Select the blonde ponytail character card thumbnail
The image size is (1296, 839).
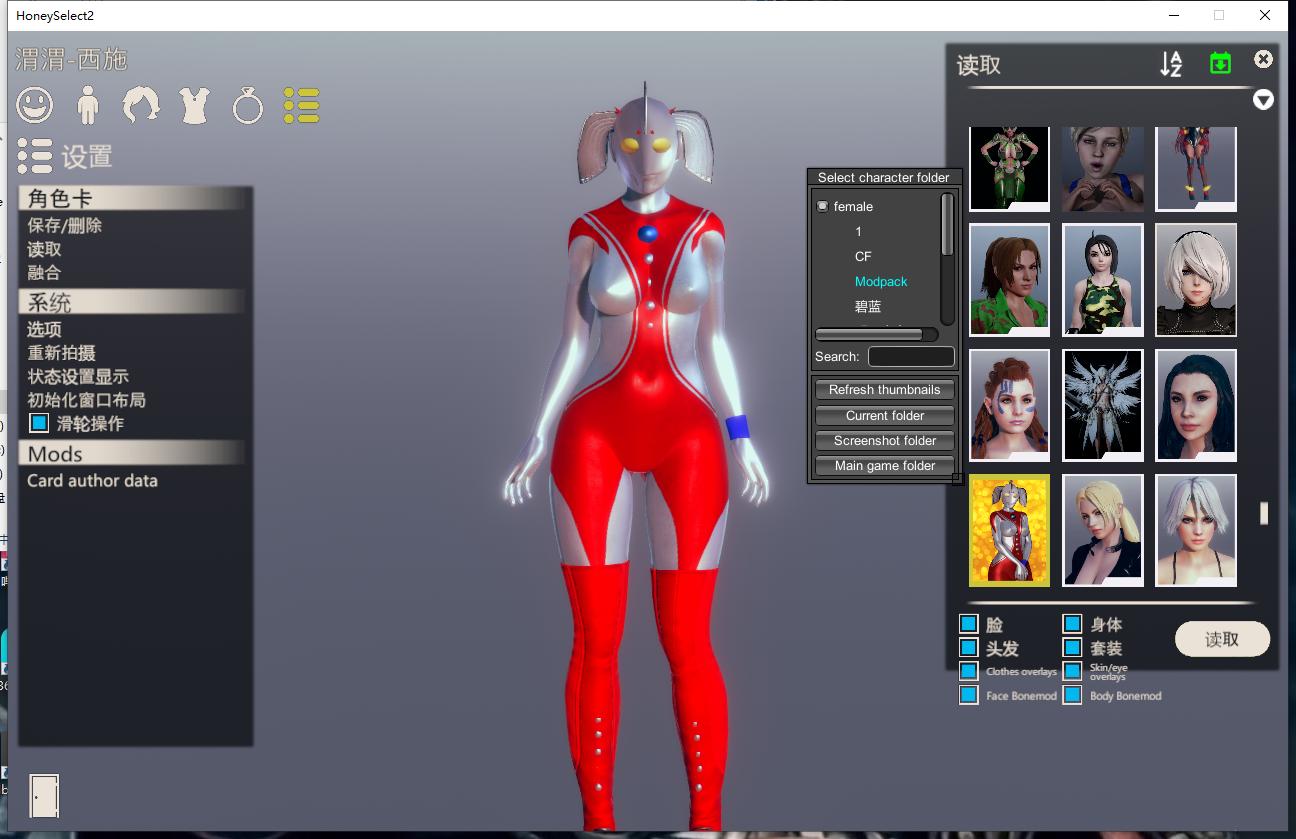1103,530
